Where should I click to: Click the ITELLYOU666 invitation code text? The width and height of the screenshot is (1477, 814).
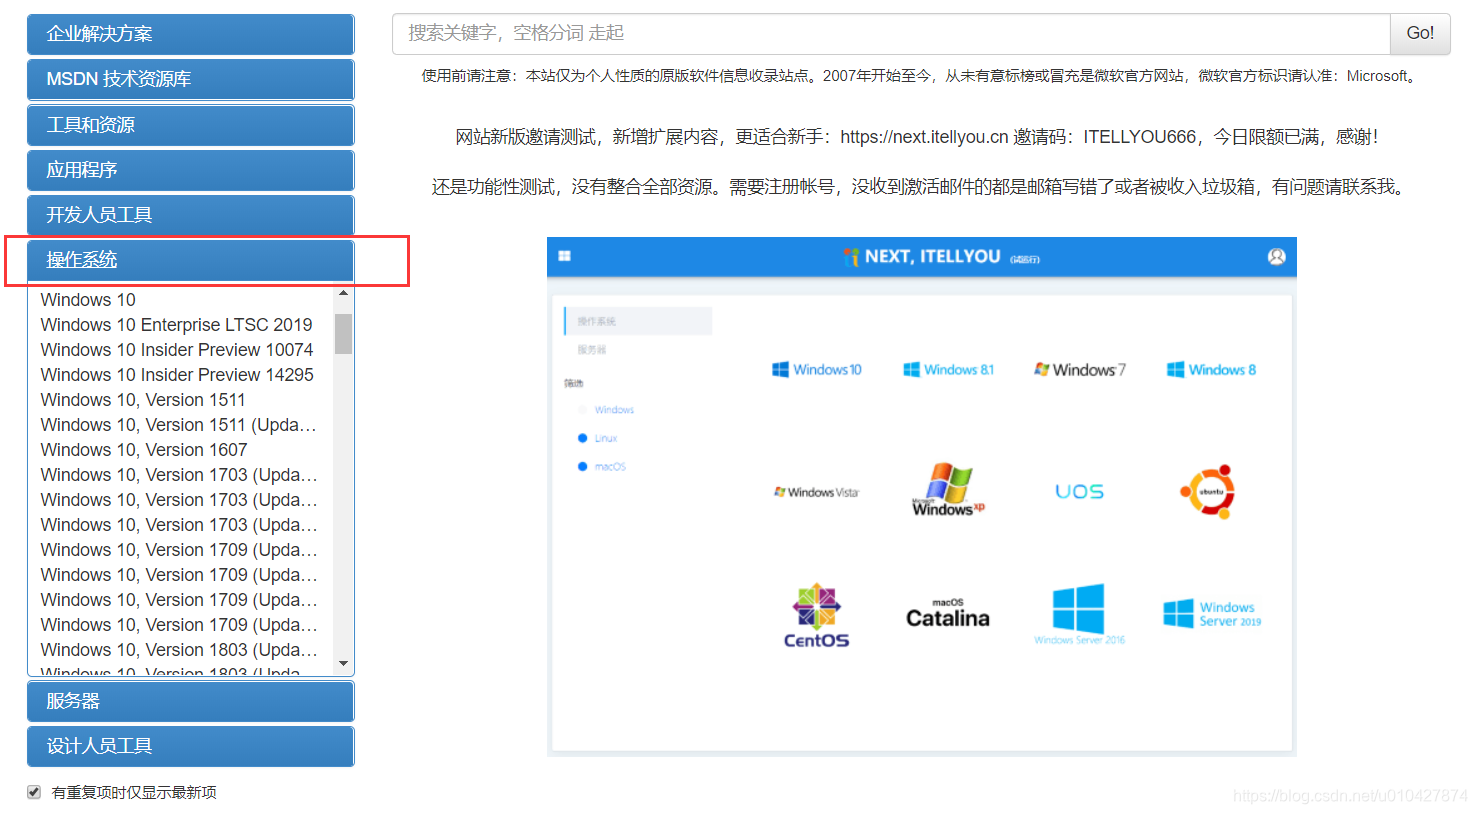click(x=1139, y=137)
